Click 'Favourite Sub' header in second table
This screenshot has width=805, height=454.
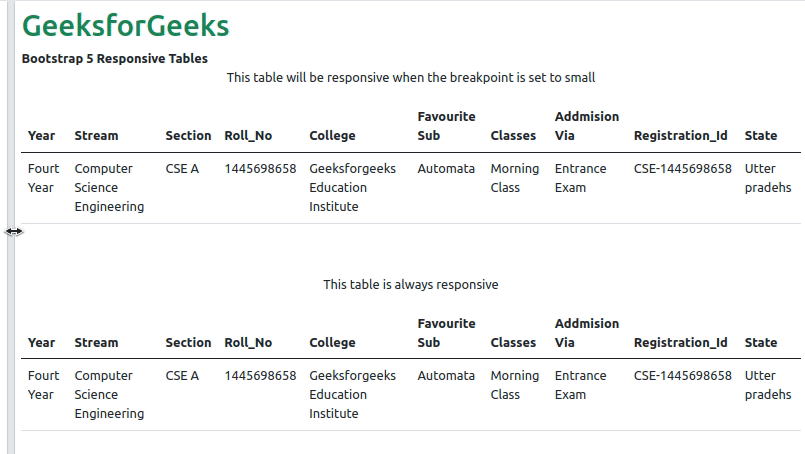tap(446, 333)
